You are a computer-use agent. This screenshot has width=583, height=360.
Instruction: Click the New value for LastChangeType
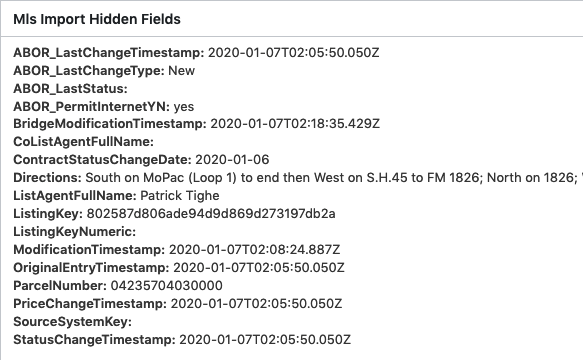[181, 71]
